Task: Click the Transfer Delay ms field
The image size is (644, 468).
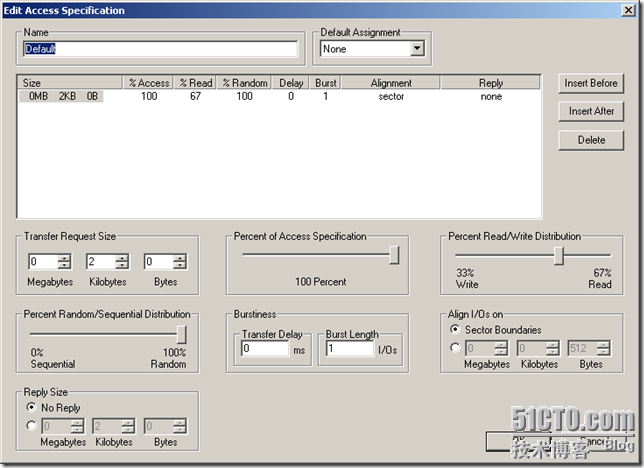Action: (x=265, y=348)
